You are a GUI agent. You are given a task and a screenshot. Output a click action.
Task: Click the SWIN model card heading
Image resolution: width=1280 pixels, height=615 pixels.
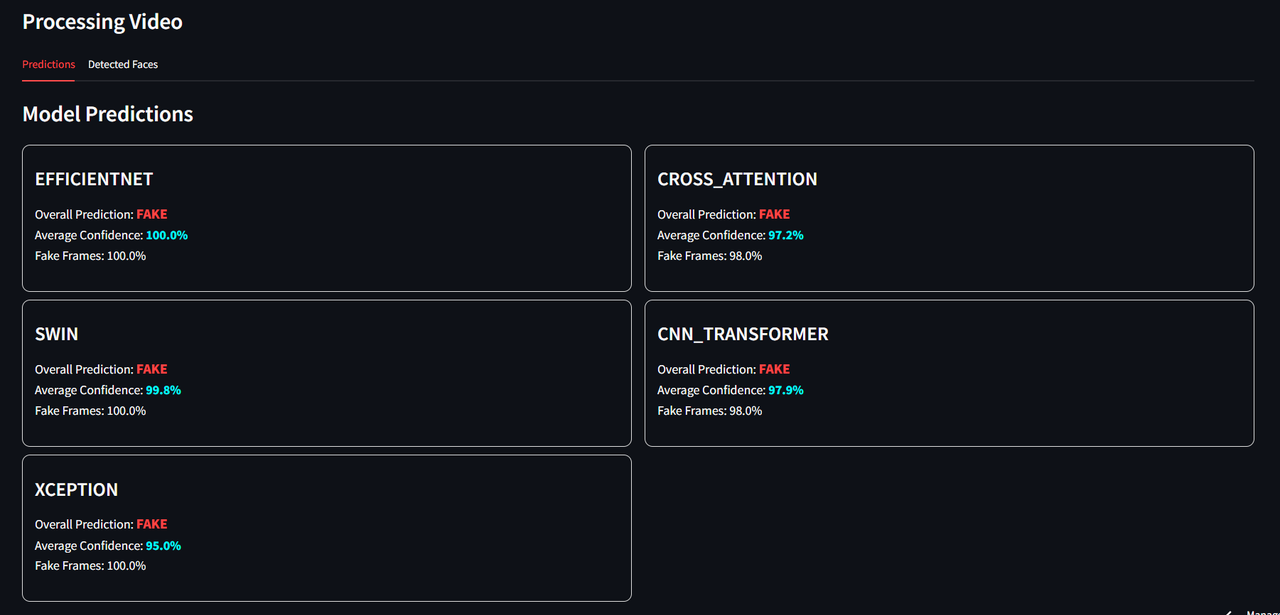[x=56, y=334]
